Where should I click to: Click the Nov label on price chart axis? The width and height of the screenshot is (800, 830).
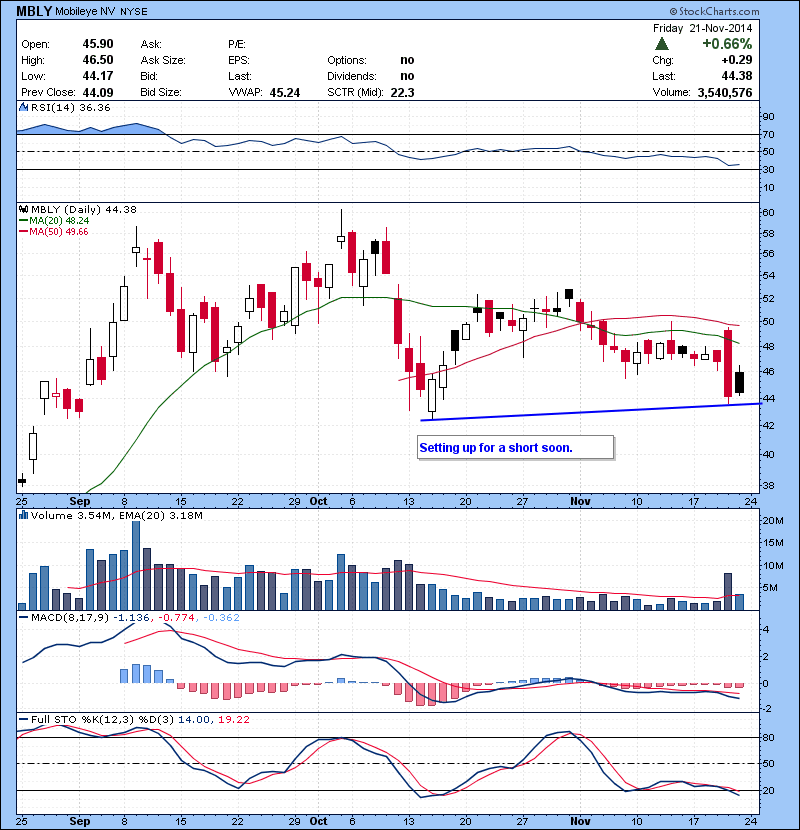point(580,501)
